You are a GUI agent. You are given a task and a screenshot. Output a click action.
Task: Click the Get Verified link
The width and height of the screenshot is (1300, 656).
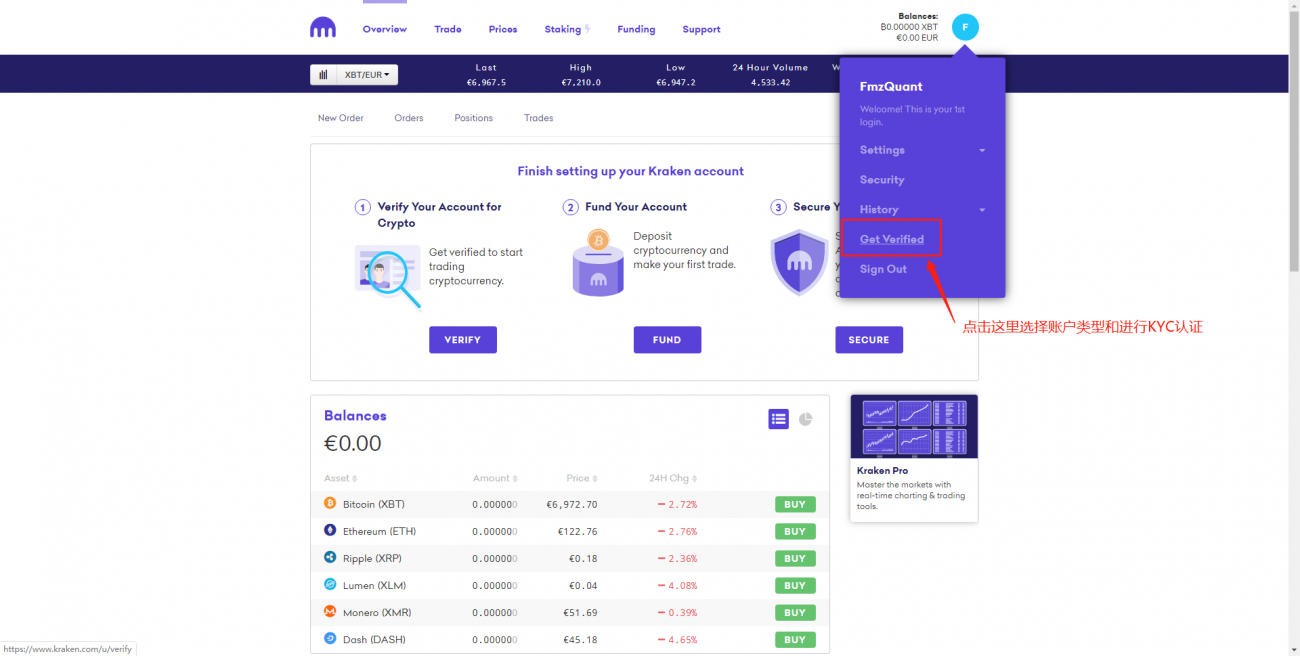tap(891, 240)
